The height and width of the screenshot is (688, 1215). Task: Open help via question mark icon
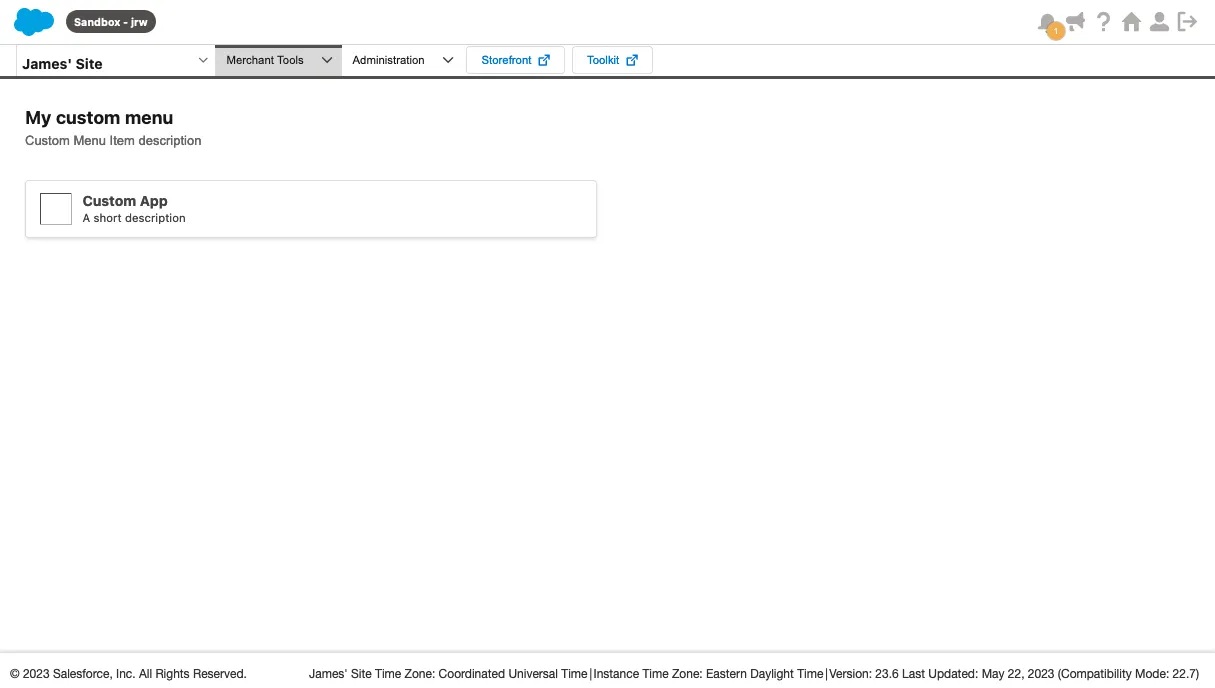pos(1103,22)
